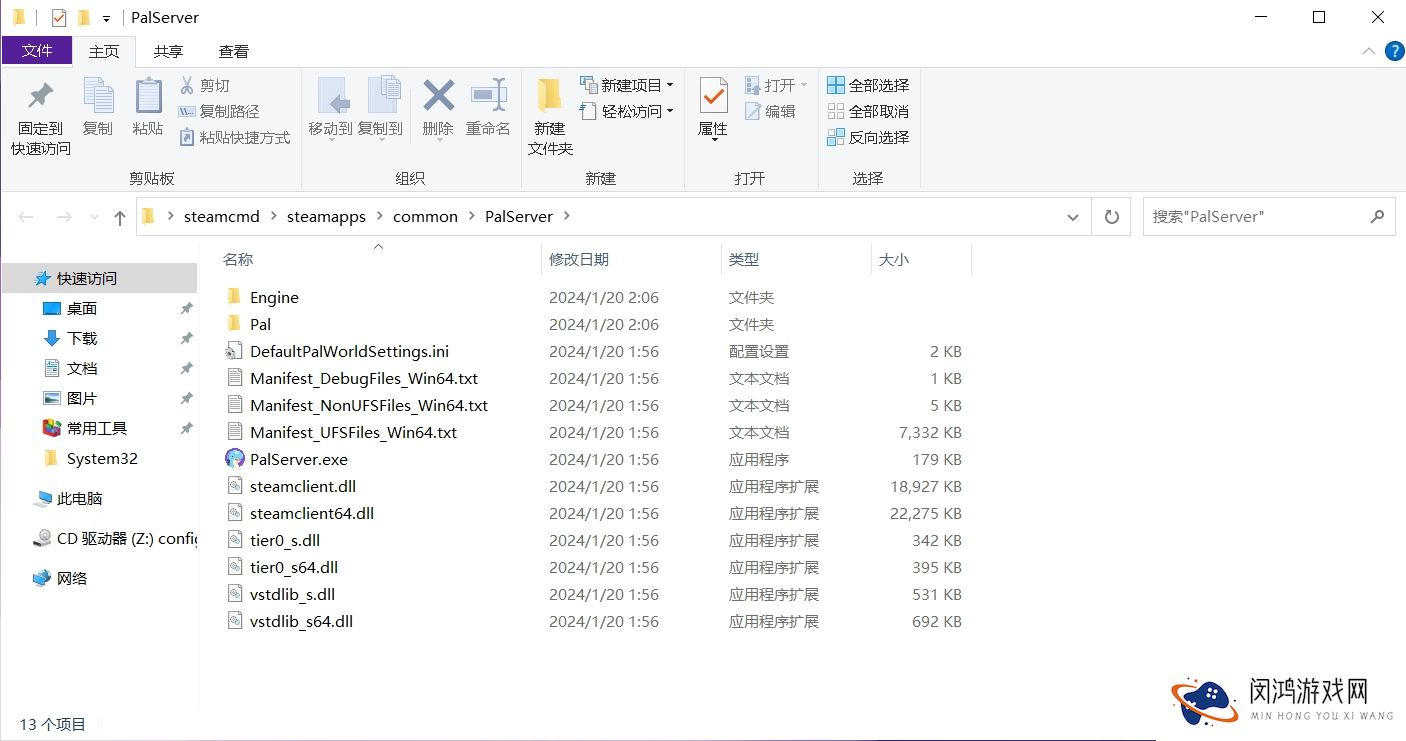This screenshot has height=741, width=1406.
Task: Click the Paste (粘贴) ribbon icon
Action: tap(148, 96)
